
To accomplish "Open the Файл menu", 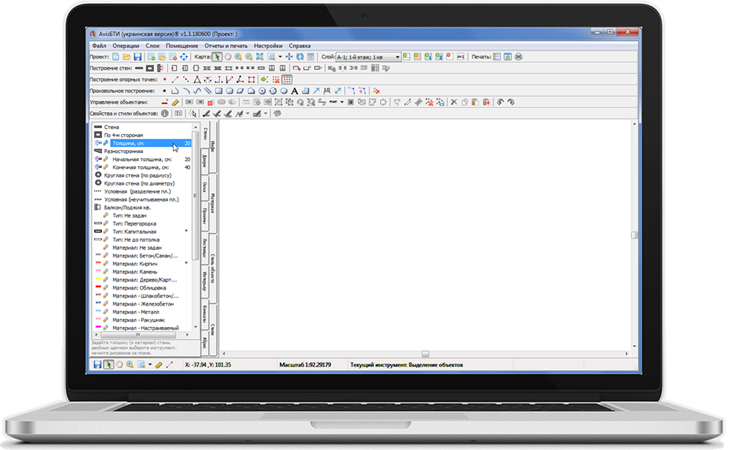I will pyautogui.click(x=98, y=46).
